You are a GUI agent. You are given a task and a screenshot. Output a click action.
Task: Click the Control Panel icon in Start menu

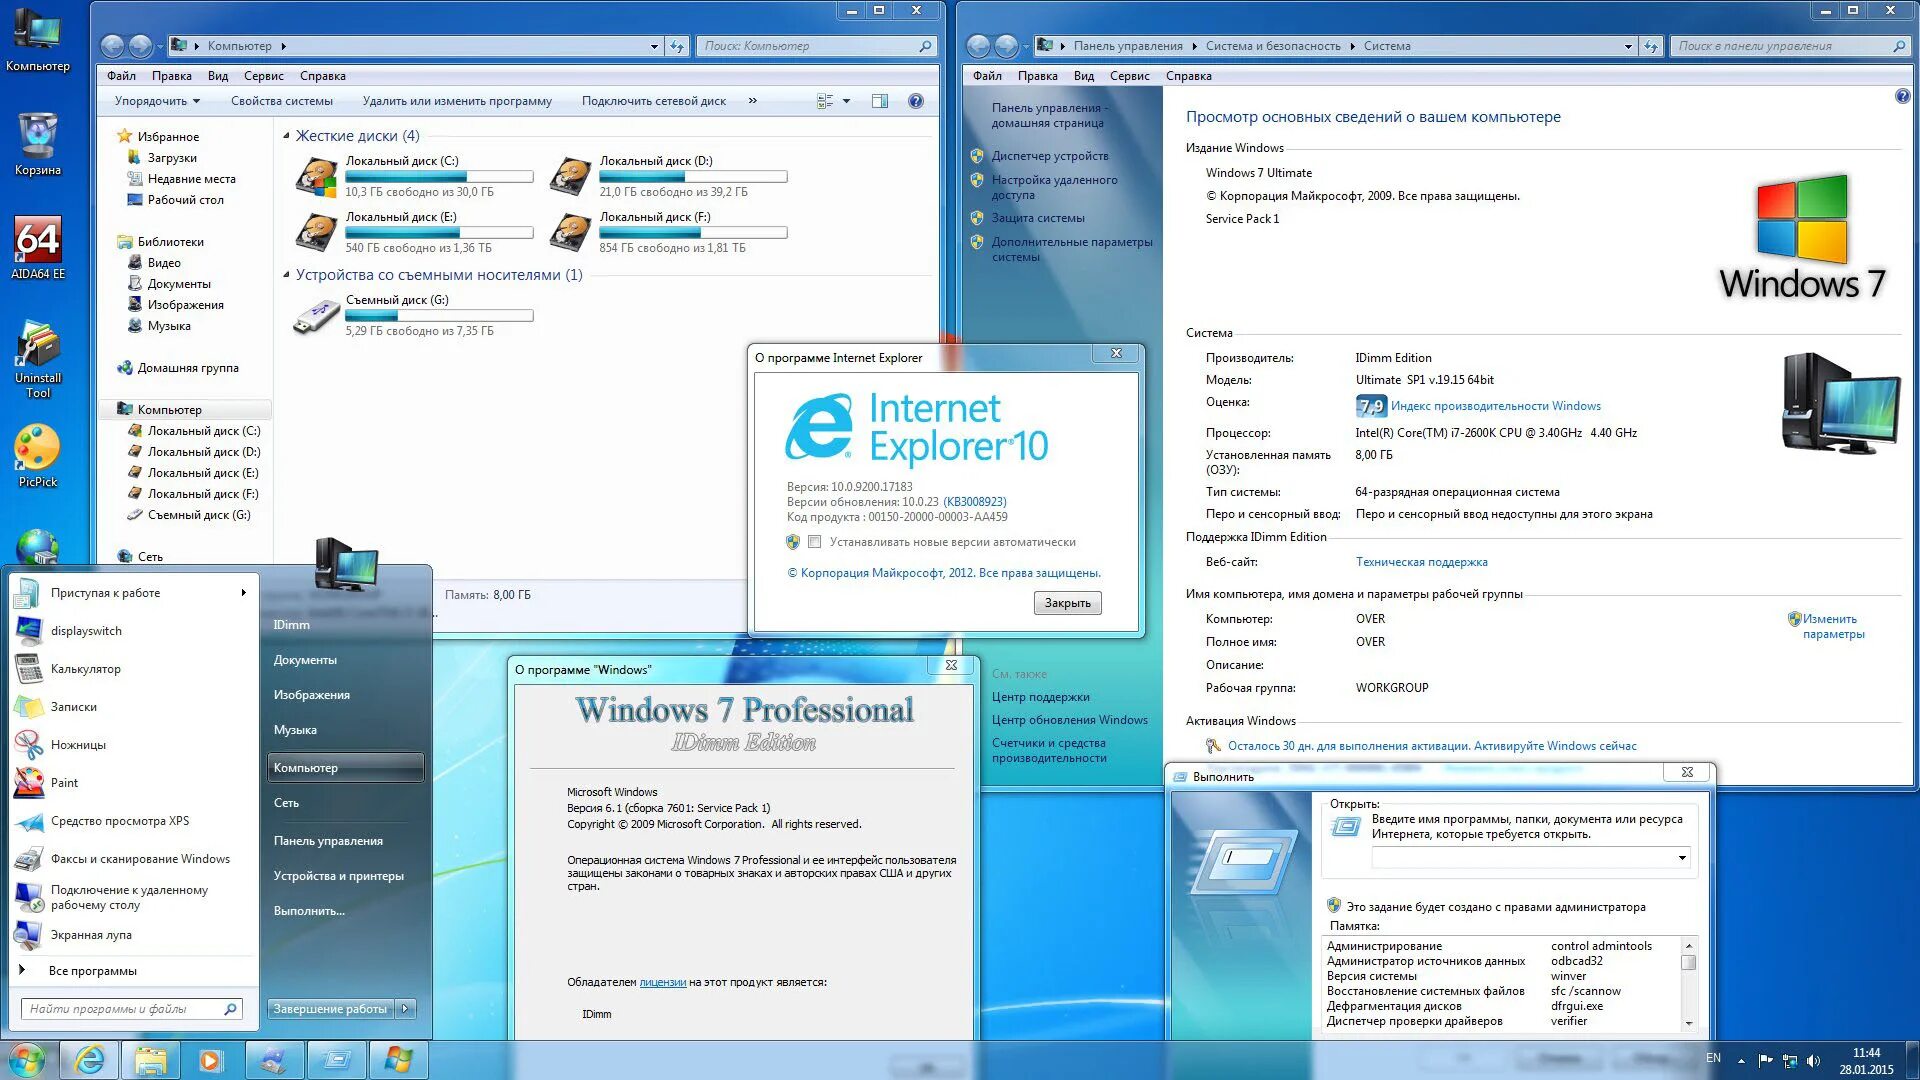point(328,839)
